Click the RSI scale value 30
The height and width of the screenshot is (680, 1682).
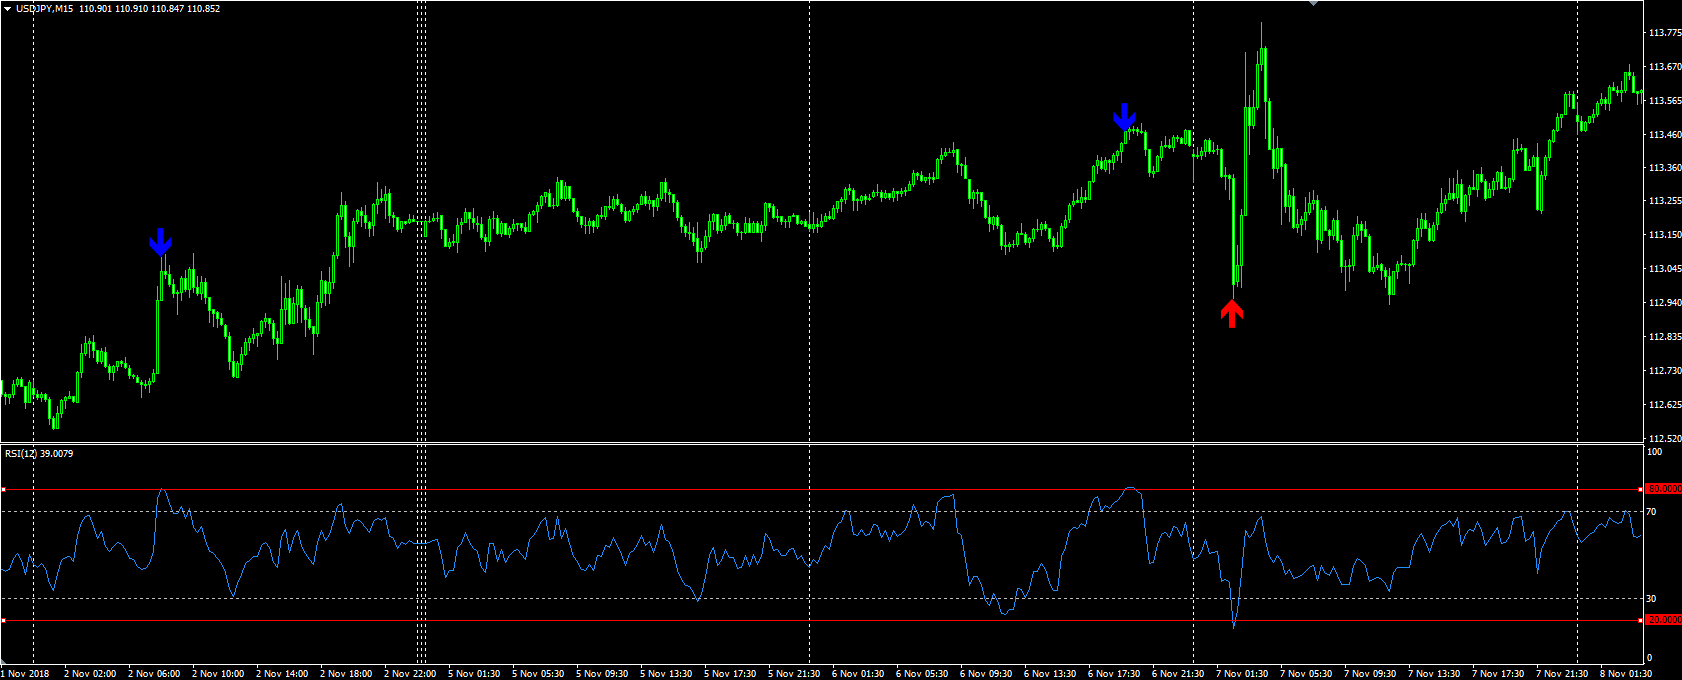1652,599
